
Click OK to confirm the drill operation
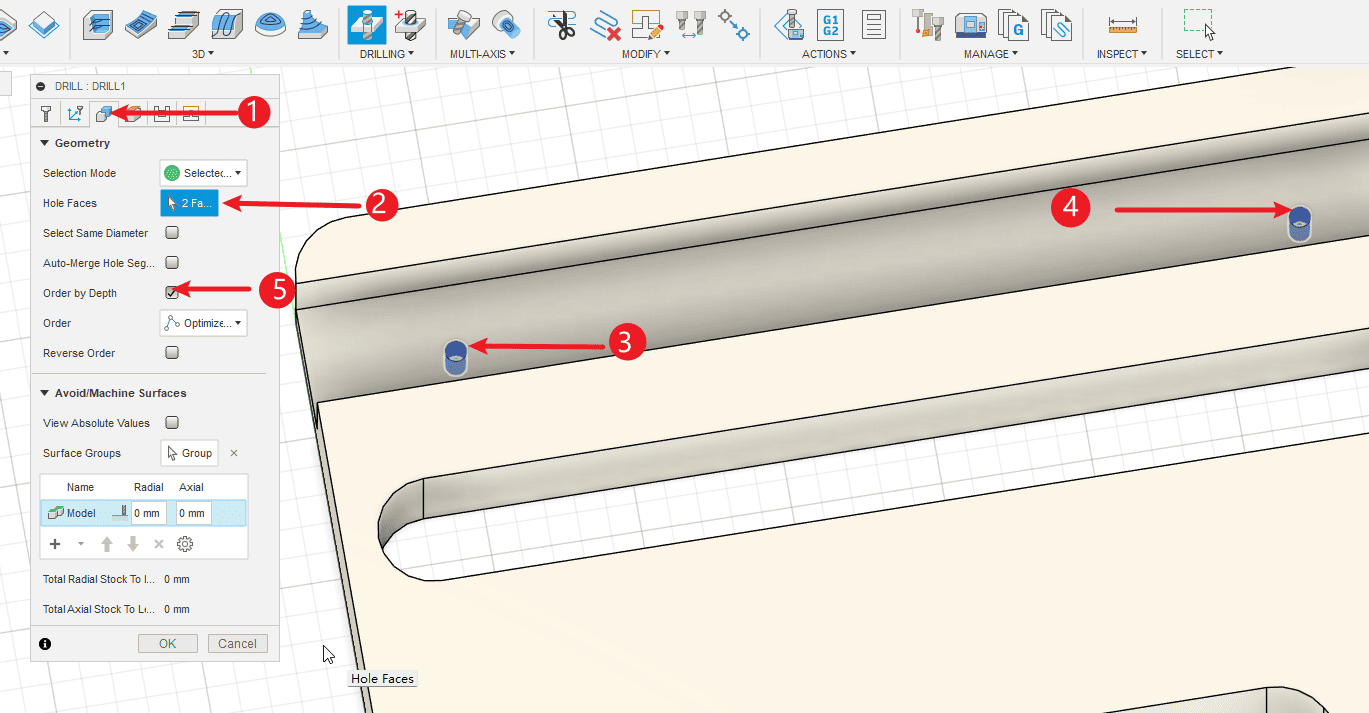coord(168,644)
